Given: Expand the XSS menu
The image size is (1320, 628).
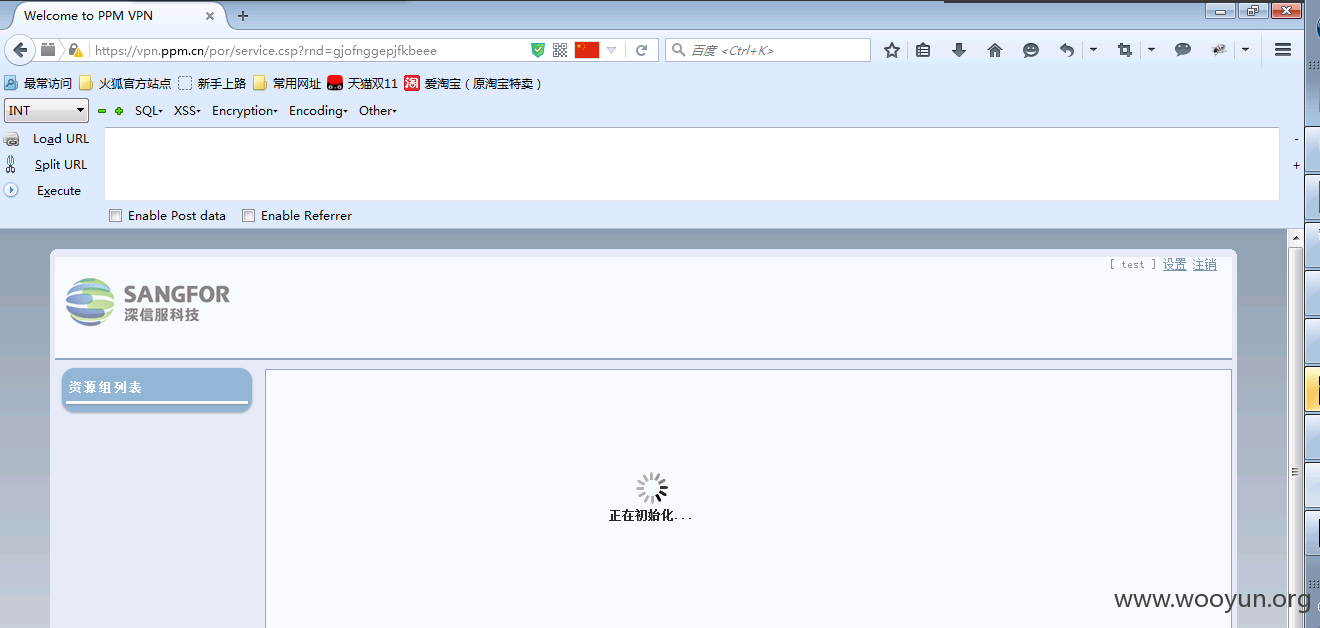Looking at the screenshot, I should coord(188,111).
